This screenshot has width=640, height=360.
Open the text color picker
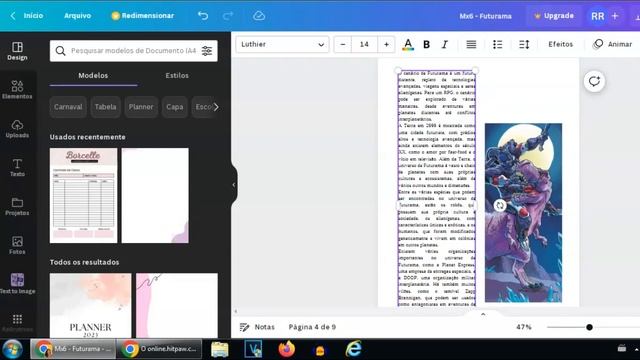point(408,44)
